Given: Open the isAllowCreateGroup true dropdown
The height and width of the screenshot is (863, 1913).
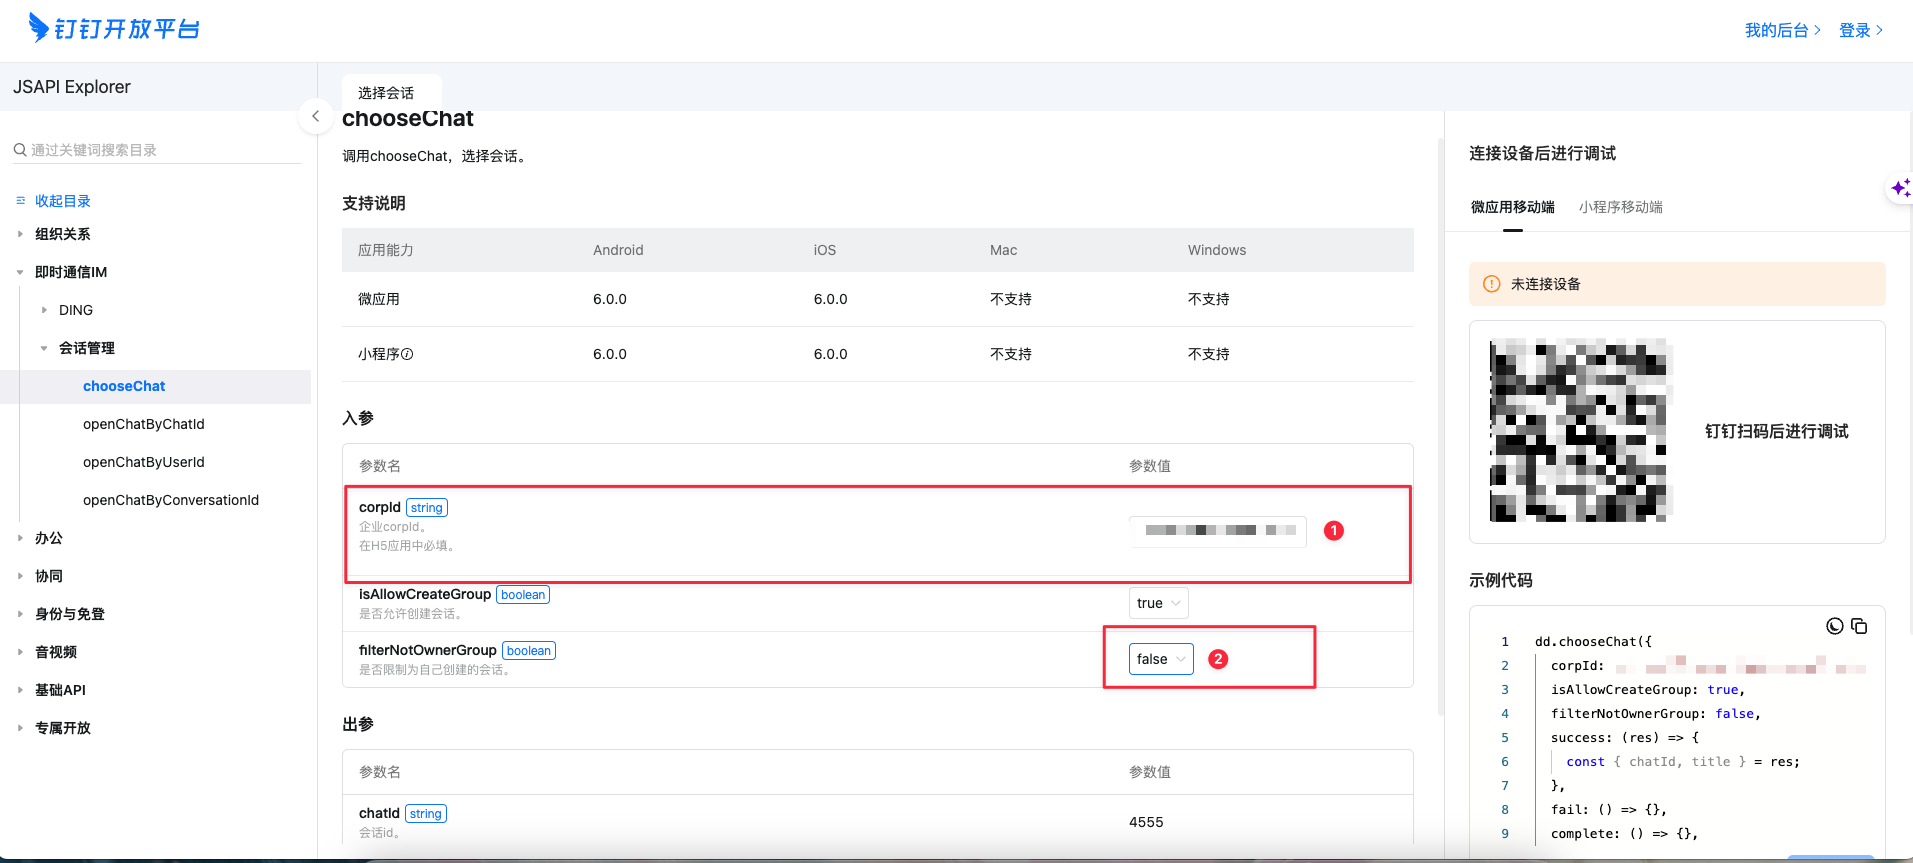Looking at the screenshot, I should pos(1159,603).
